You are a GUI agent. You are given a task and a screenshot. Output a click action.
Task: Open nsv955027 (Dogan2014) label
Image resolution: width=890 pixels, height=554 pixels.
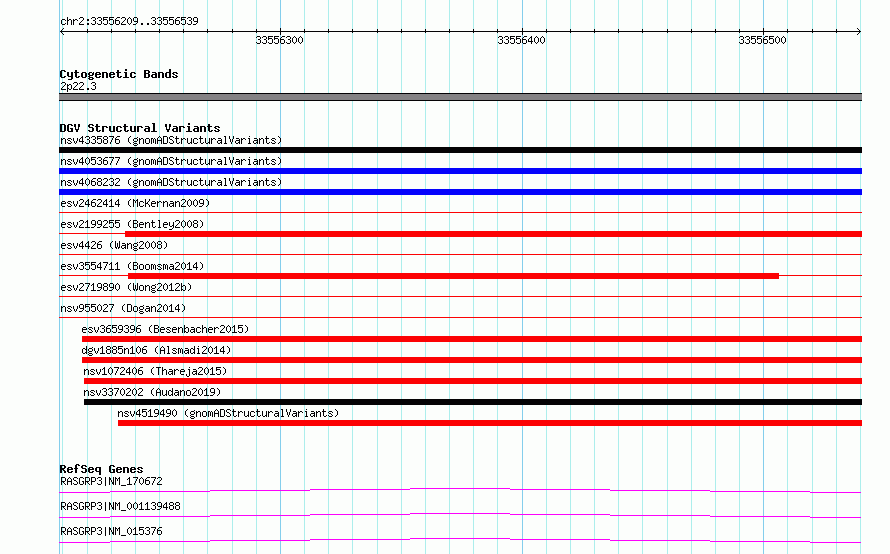point(123,308)
